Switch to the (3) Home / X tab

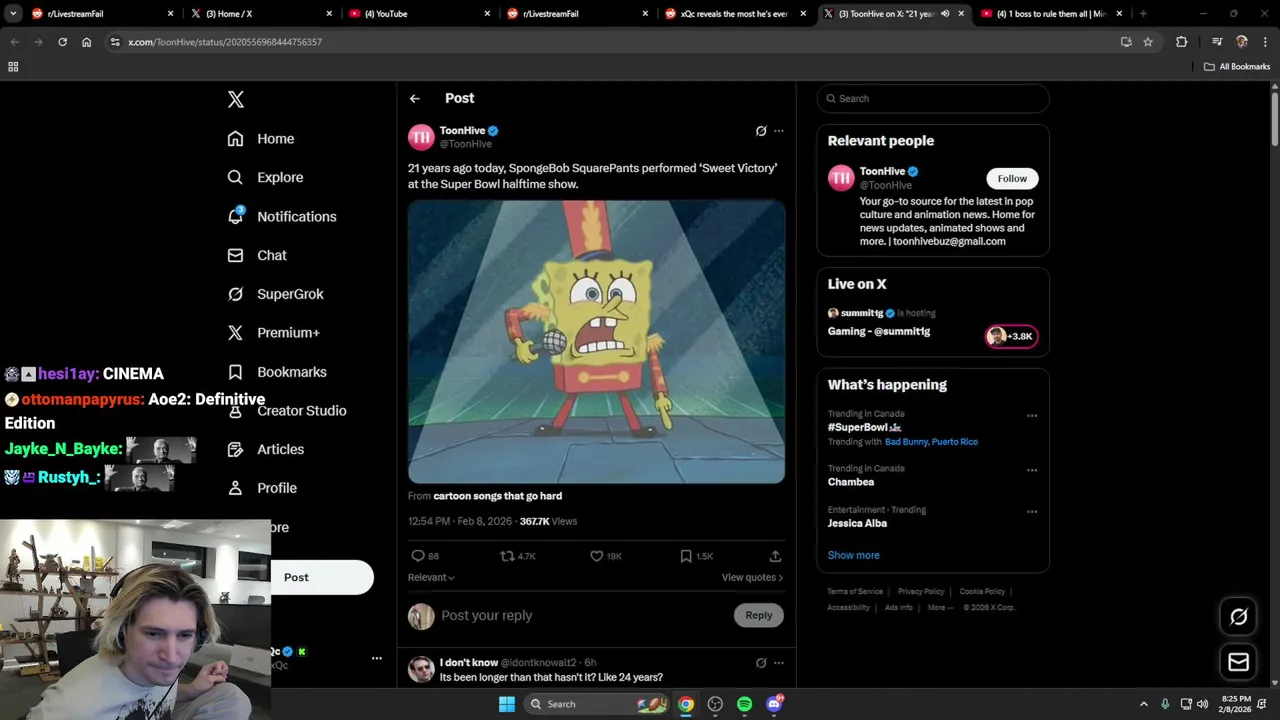pos(262,14)
